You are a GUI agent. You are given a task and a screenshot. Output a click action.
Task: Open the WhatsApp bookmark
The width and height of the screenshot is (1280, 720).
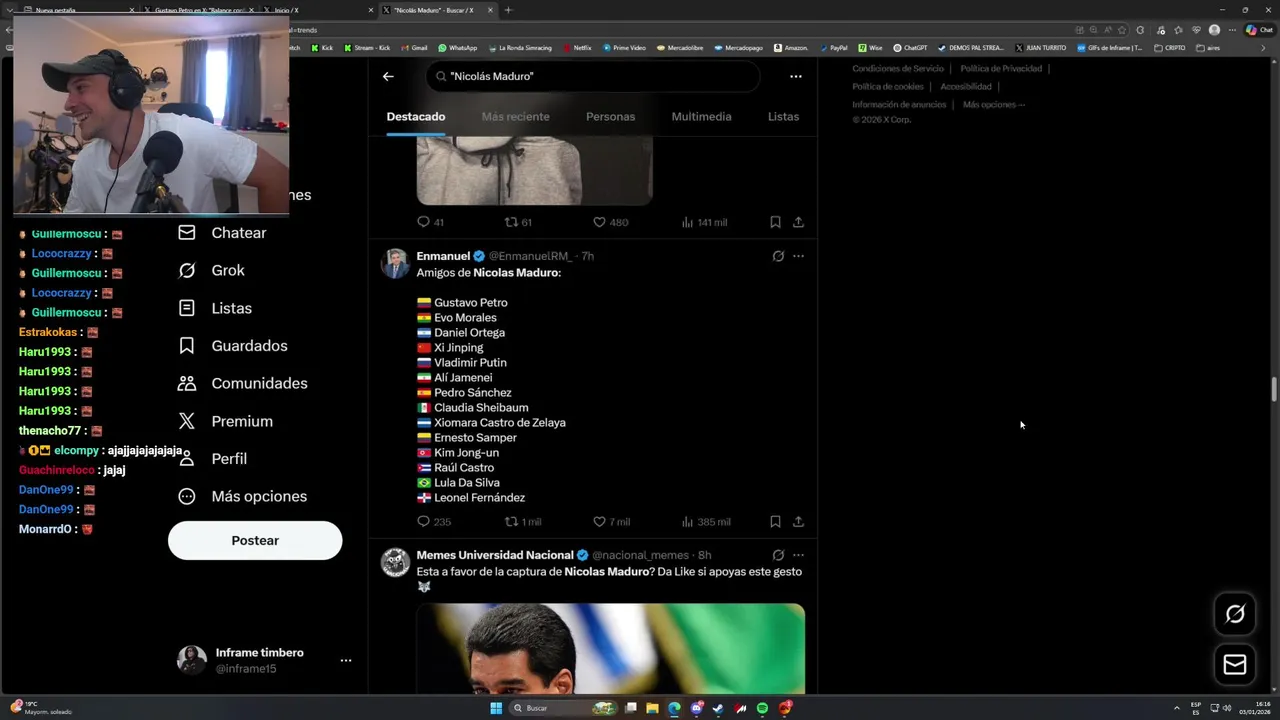[457, 48]
